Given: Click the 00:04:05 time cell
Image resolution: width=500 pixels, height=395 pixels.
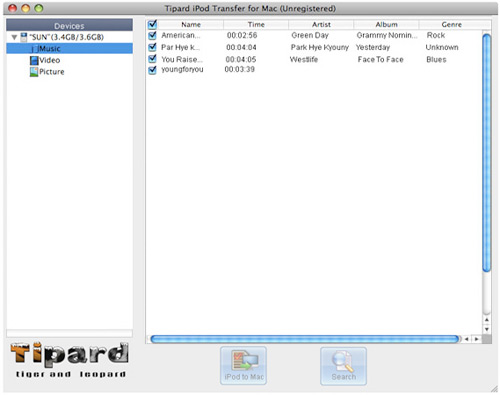Looking at the screenshot, I should tap(241, 59).
